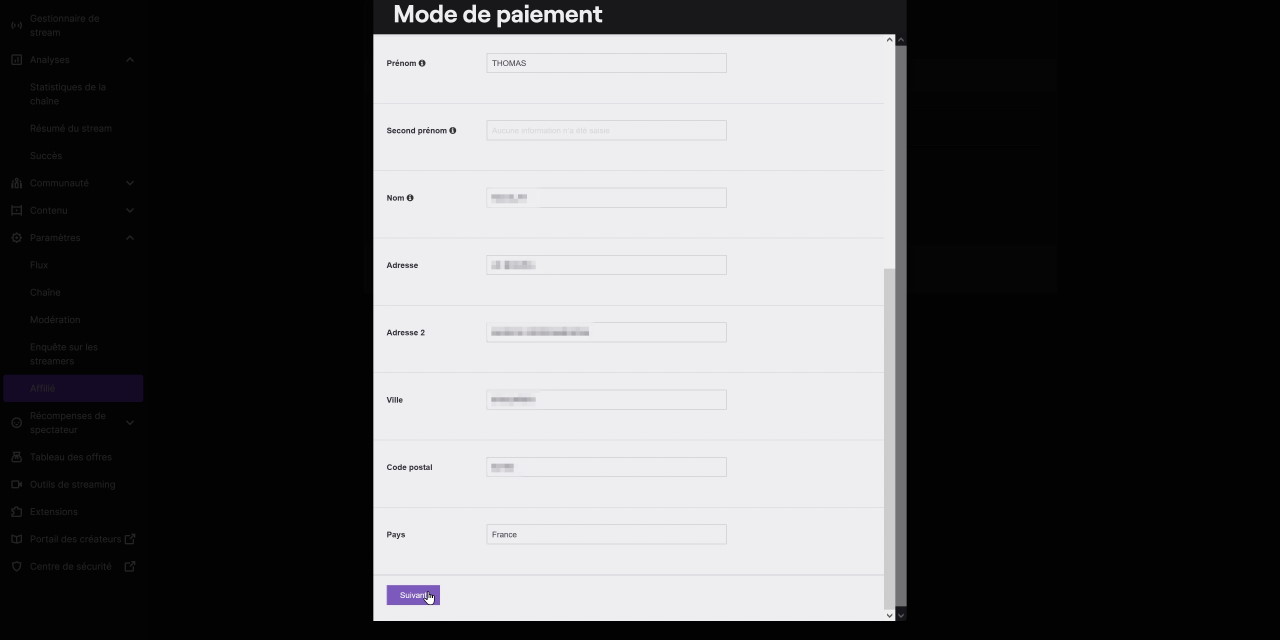Screen dimensions: 1280x640
Task: Click the Paramètres gear icon
Action: [16, 238]
